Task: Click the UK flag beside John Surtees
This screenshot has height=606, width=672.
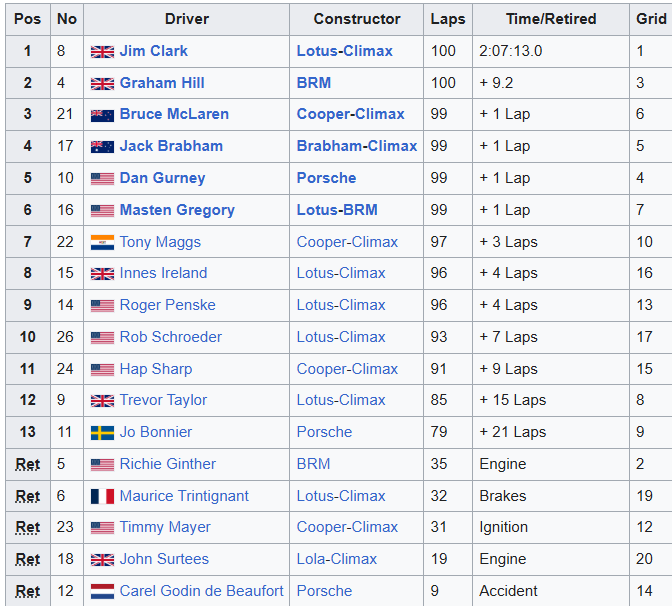Action: pyautogui.click(x=102, y=560)
